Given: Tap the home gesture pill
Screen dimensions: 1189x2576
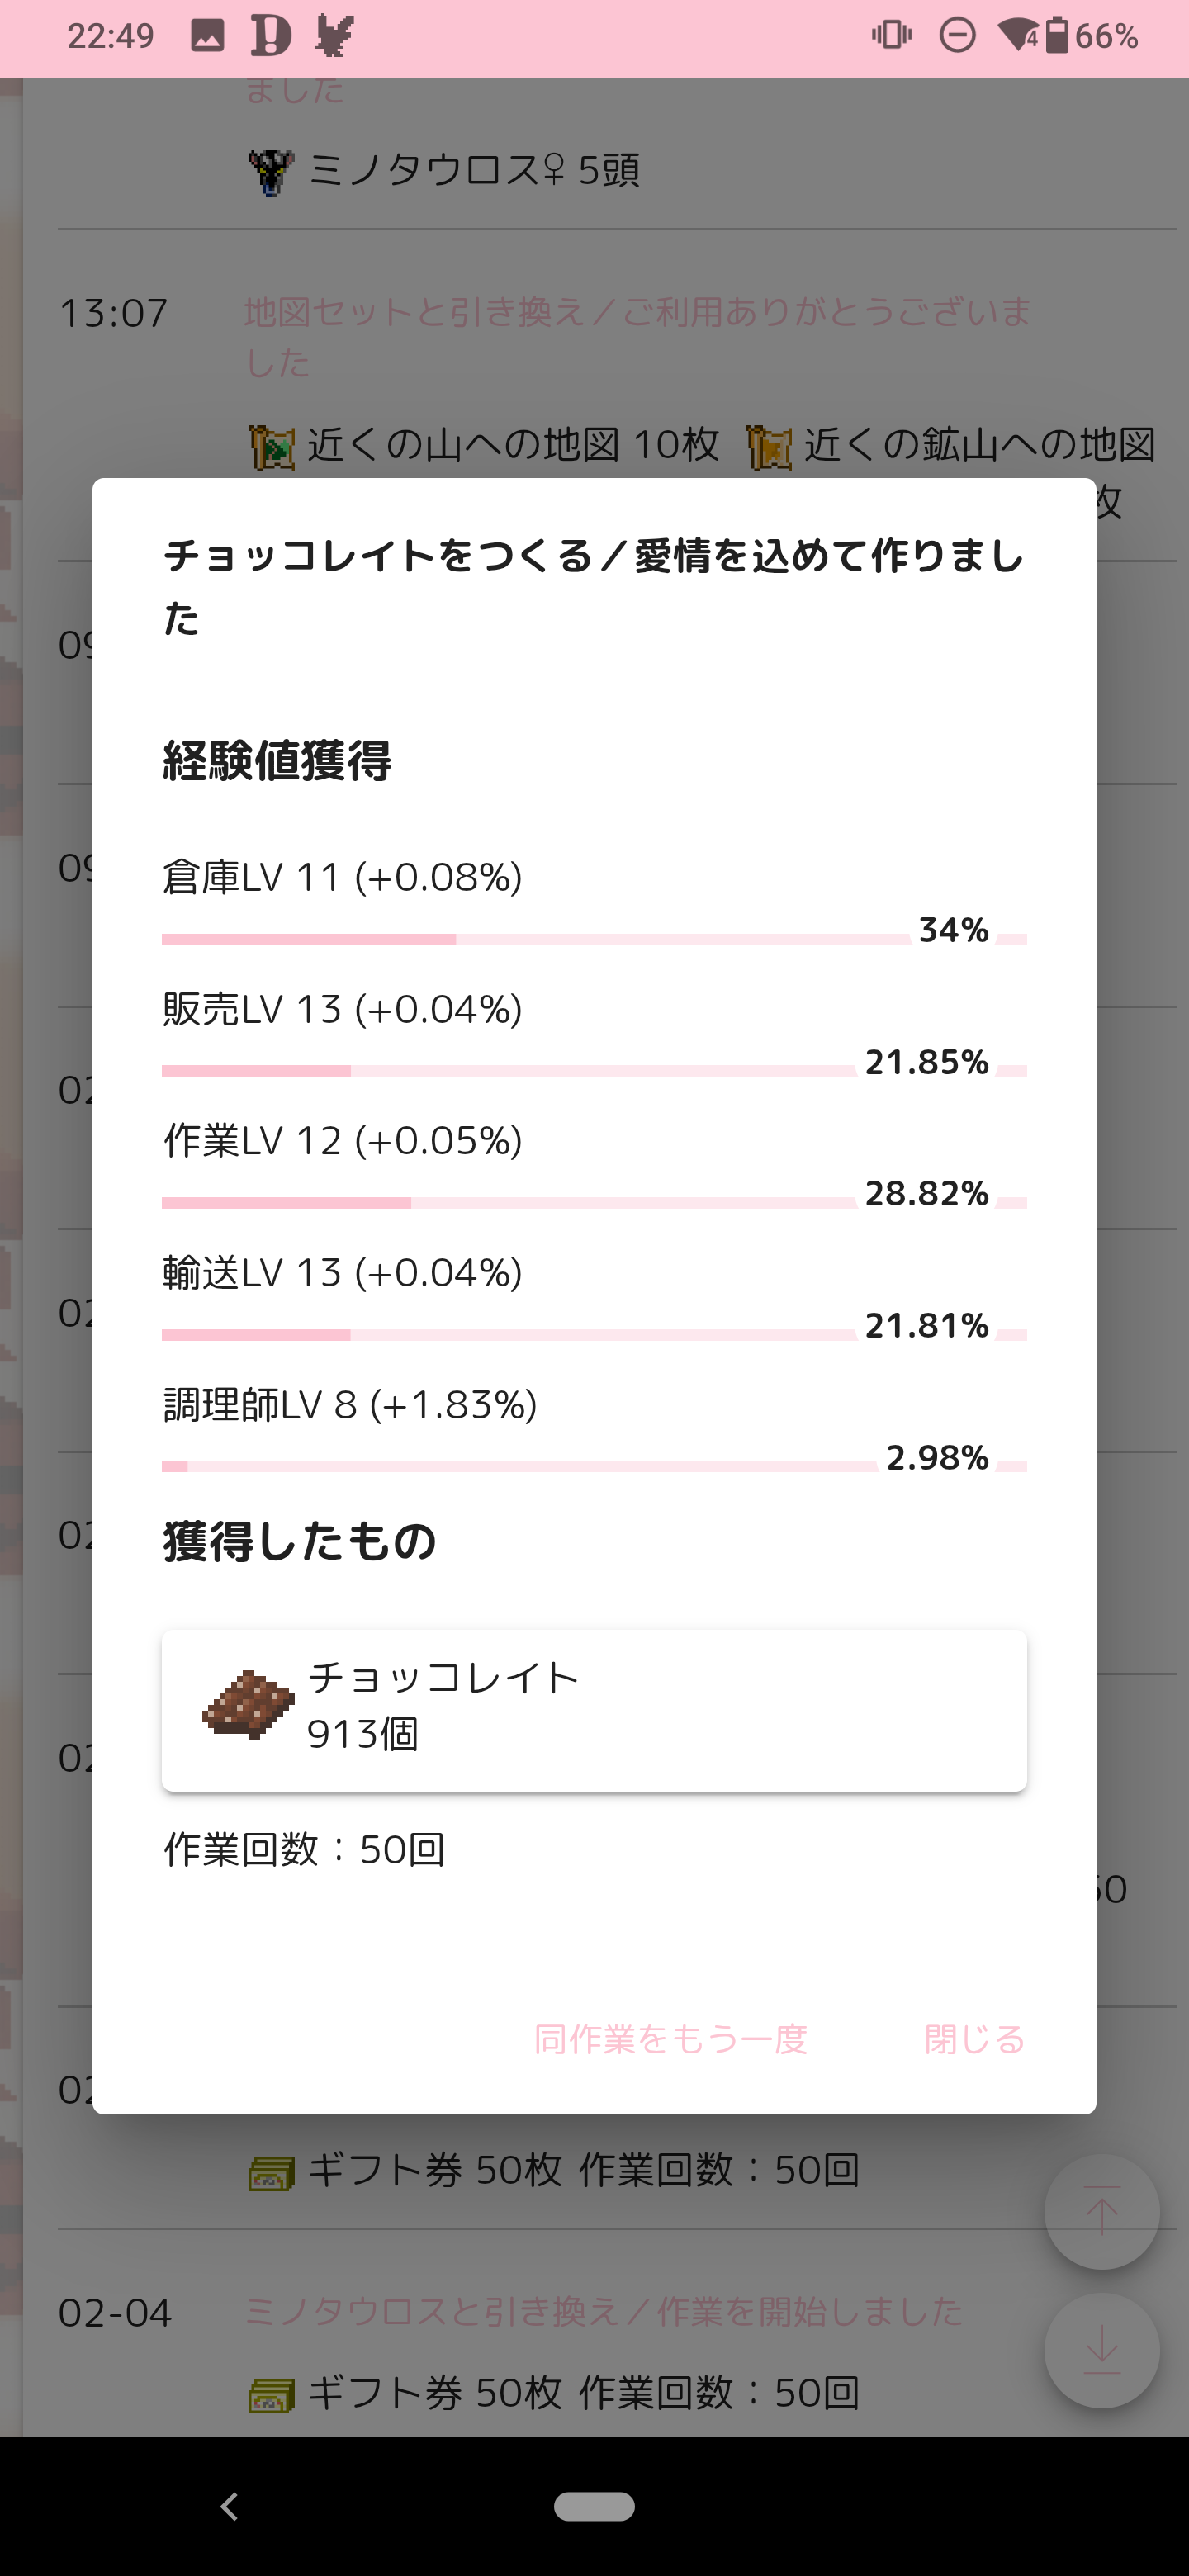Looking at the screenshot, I should (x=594, y=2506).
